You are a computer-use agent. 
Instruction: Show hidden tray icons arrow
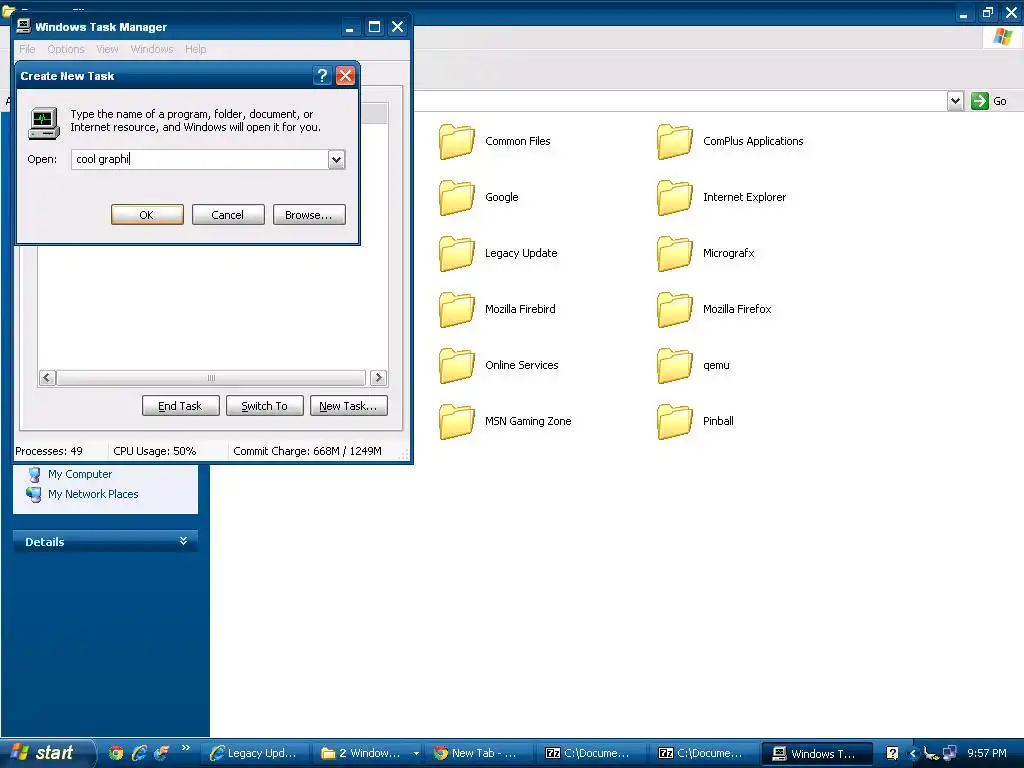[x=913, y=754]
